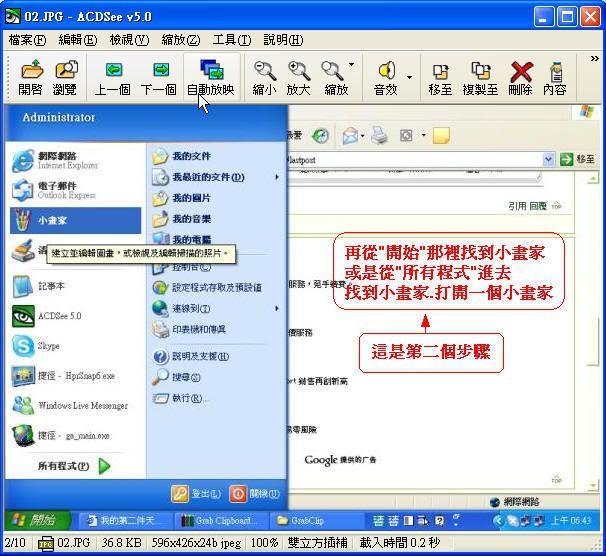
Task: Zoom out with the 縮小 magnifier
Action: [x=264, y=77]
